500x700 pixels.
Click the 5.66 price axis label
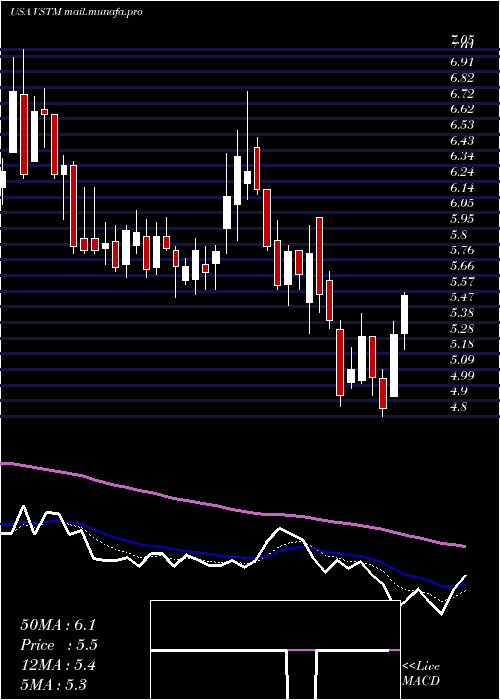[462, 266]
